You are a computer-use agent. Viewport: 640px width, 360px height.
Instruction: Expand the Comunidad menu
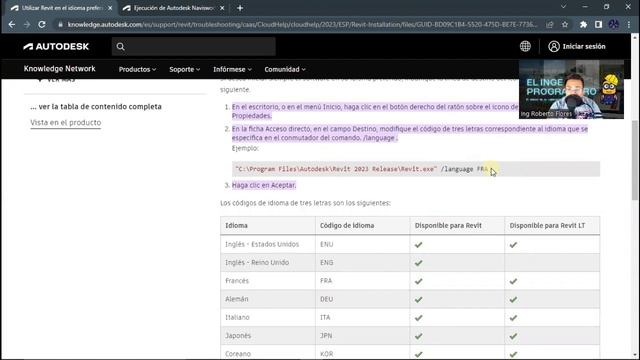pos(285,69)
